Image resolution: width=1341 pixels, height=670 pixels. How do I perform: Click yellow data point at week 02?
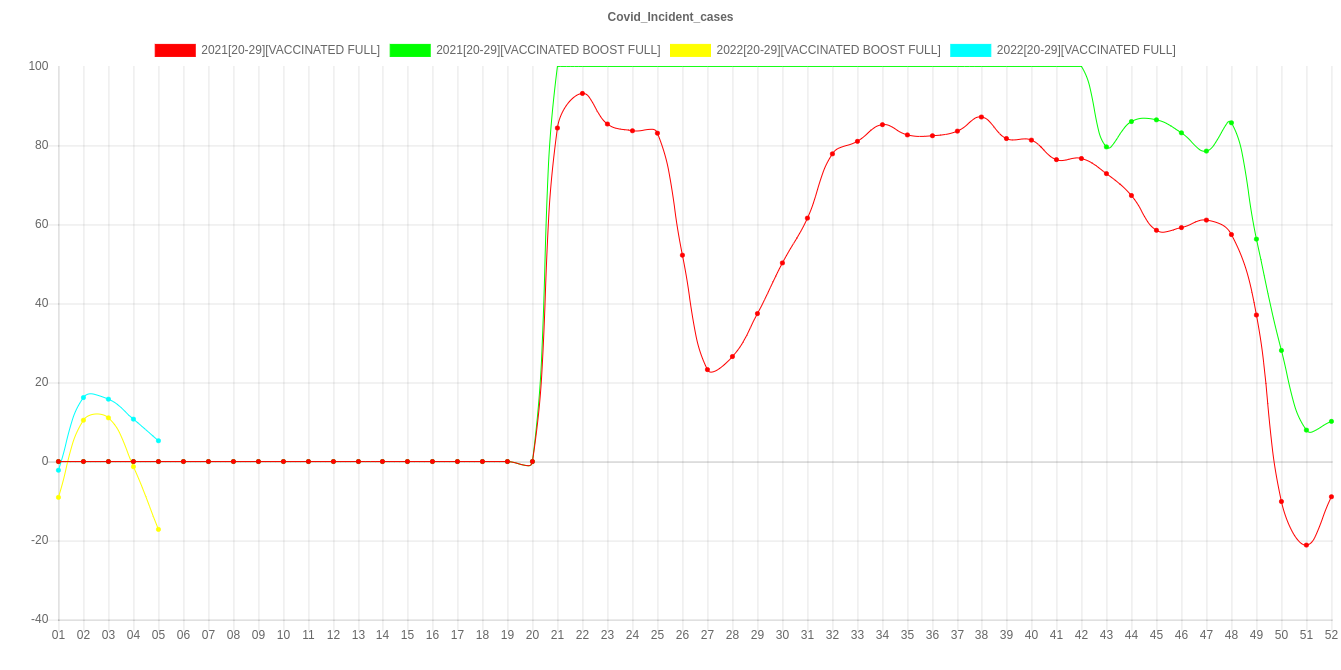click(x=83, y=420)
